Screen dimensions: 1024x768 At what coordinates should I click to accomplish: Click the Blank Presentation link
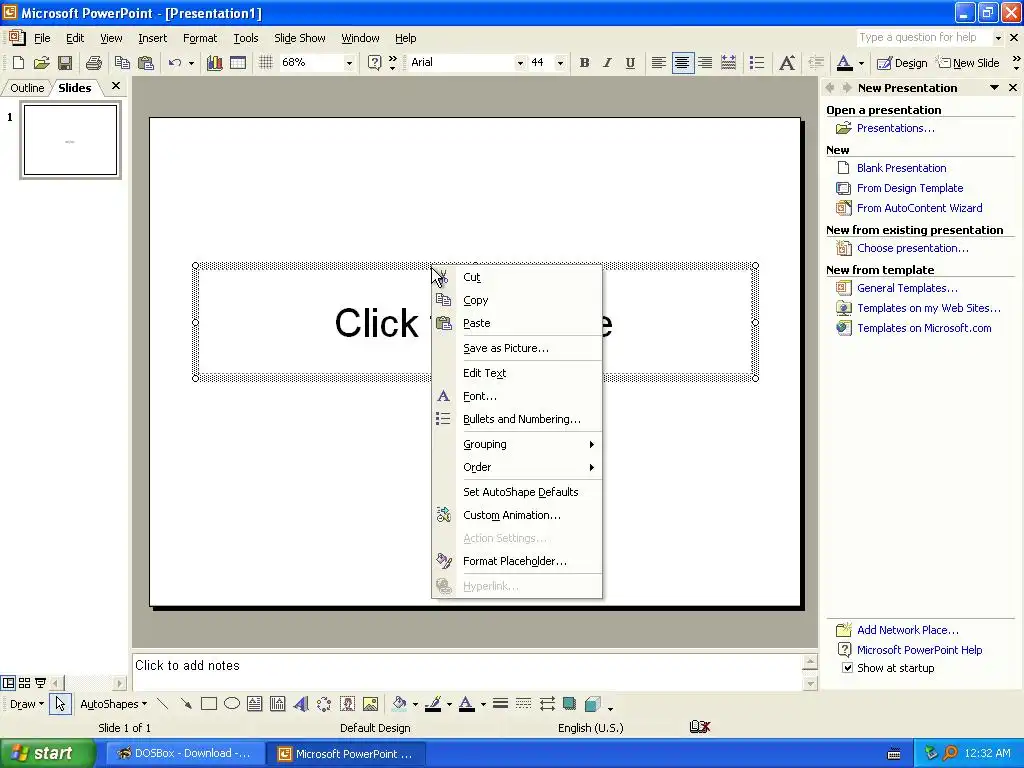pyautogui.click(x=901, y=168)
